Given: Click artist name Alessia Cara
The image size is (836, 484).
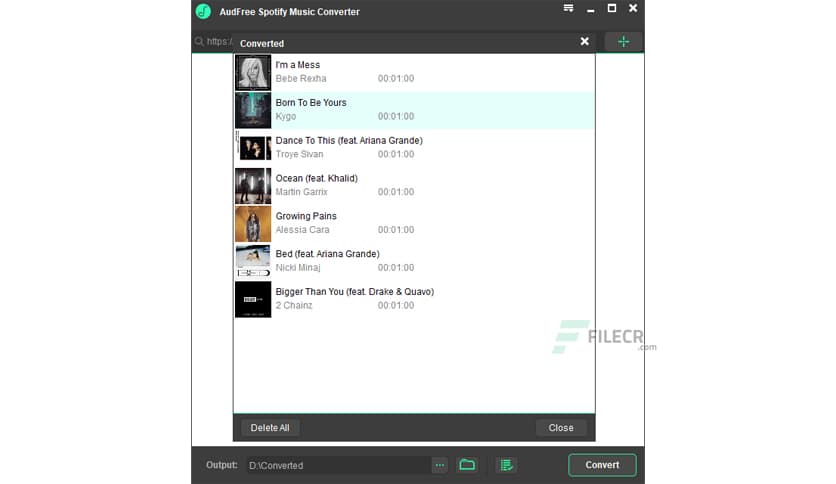Looking at the screenshot, I should 302,230.
